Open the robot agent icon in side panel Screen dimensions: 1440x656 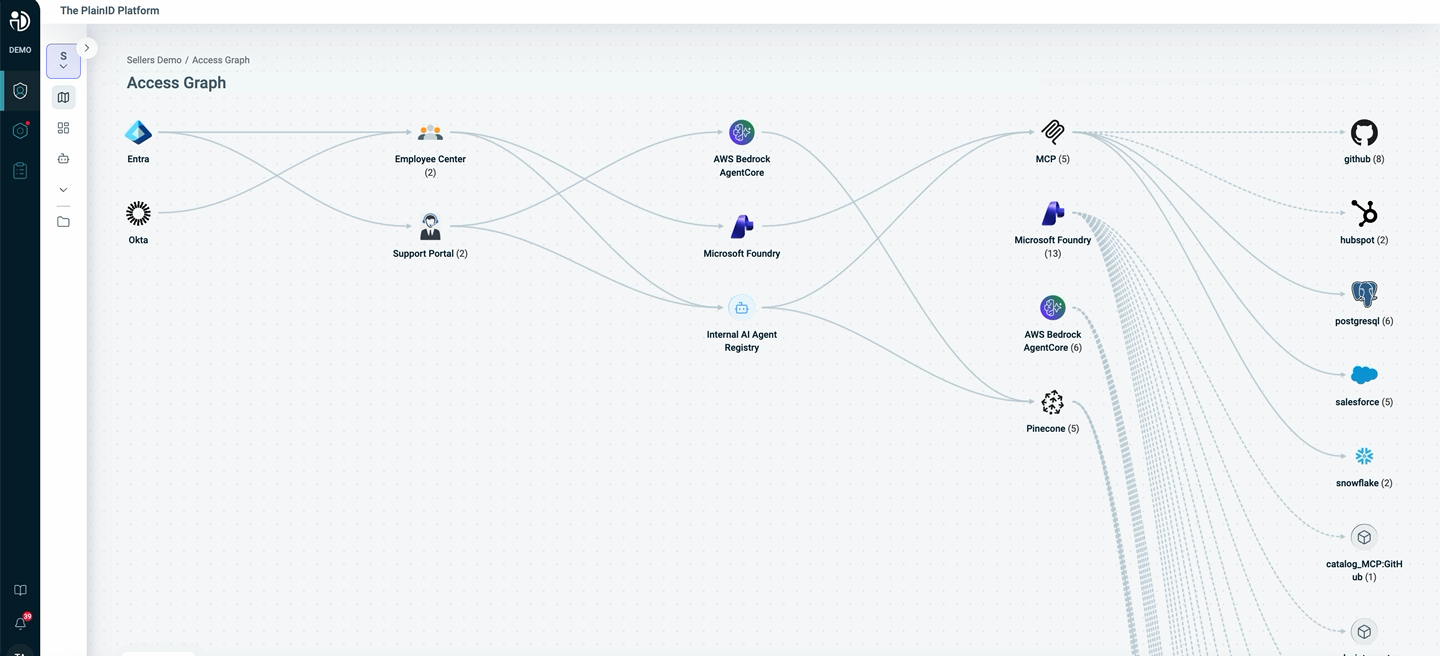coord(63,158)
